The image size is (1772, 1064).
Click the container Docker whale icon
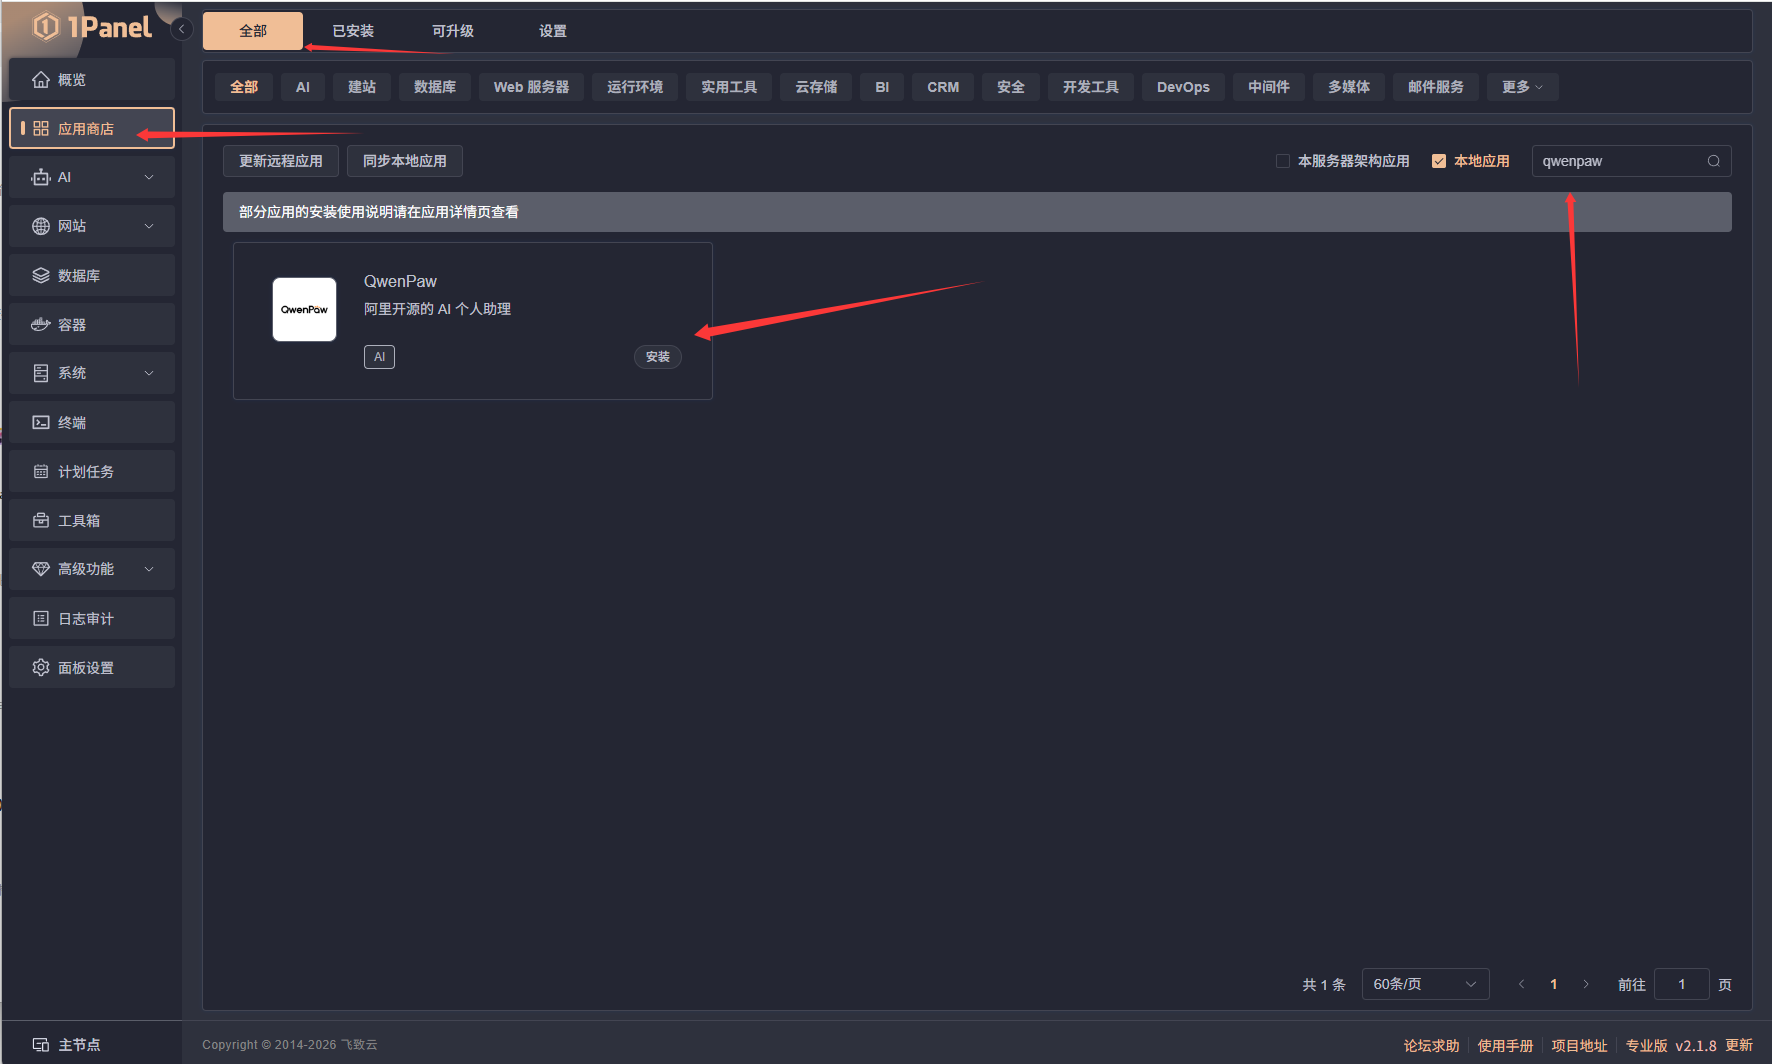coord(41,325)
